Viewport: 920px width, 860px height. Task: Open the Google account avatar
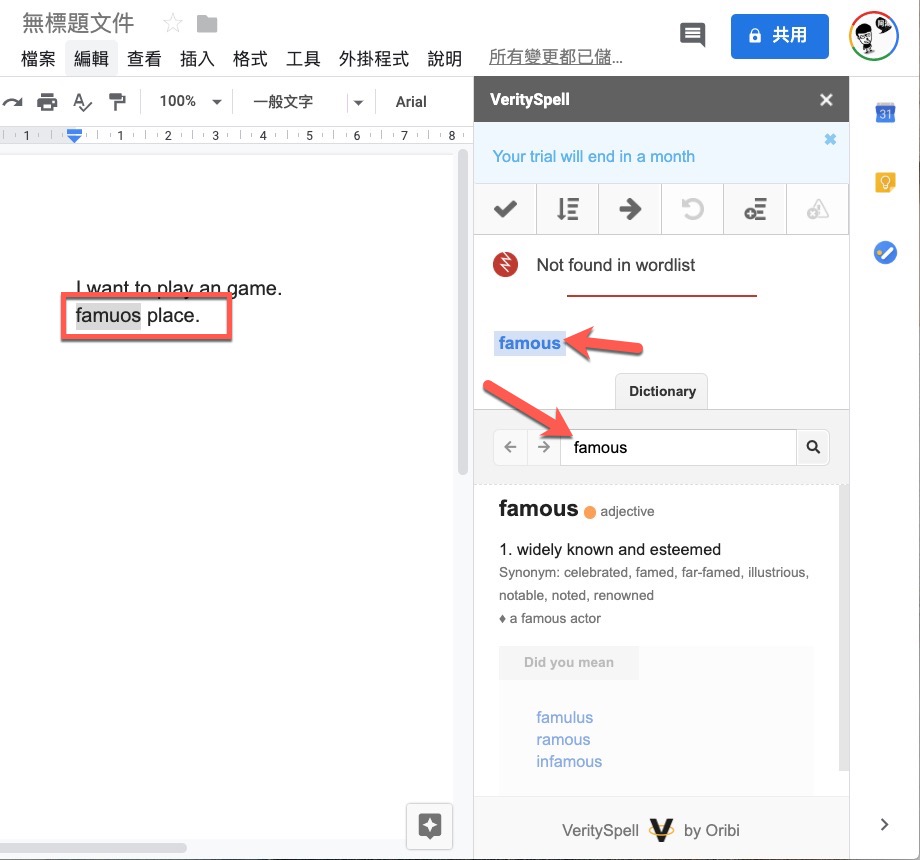(873, 36)
